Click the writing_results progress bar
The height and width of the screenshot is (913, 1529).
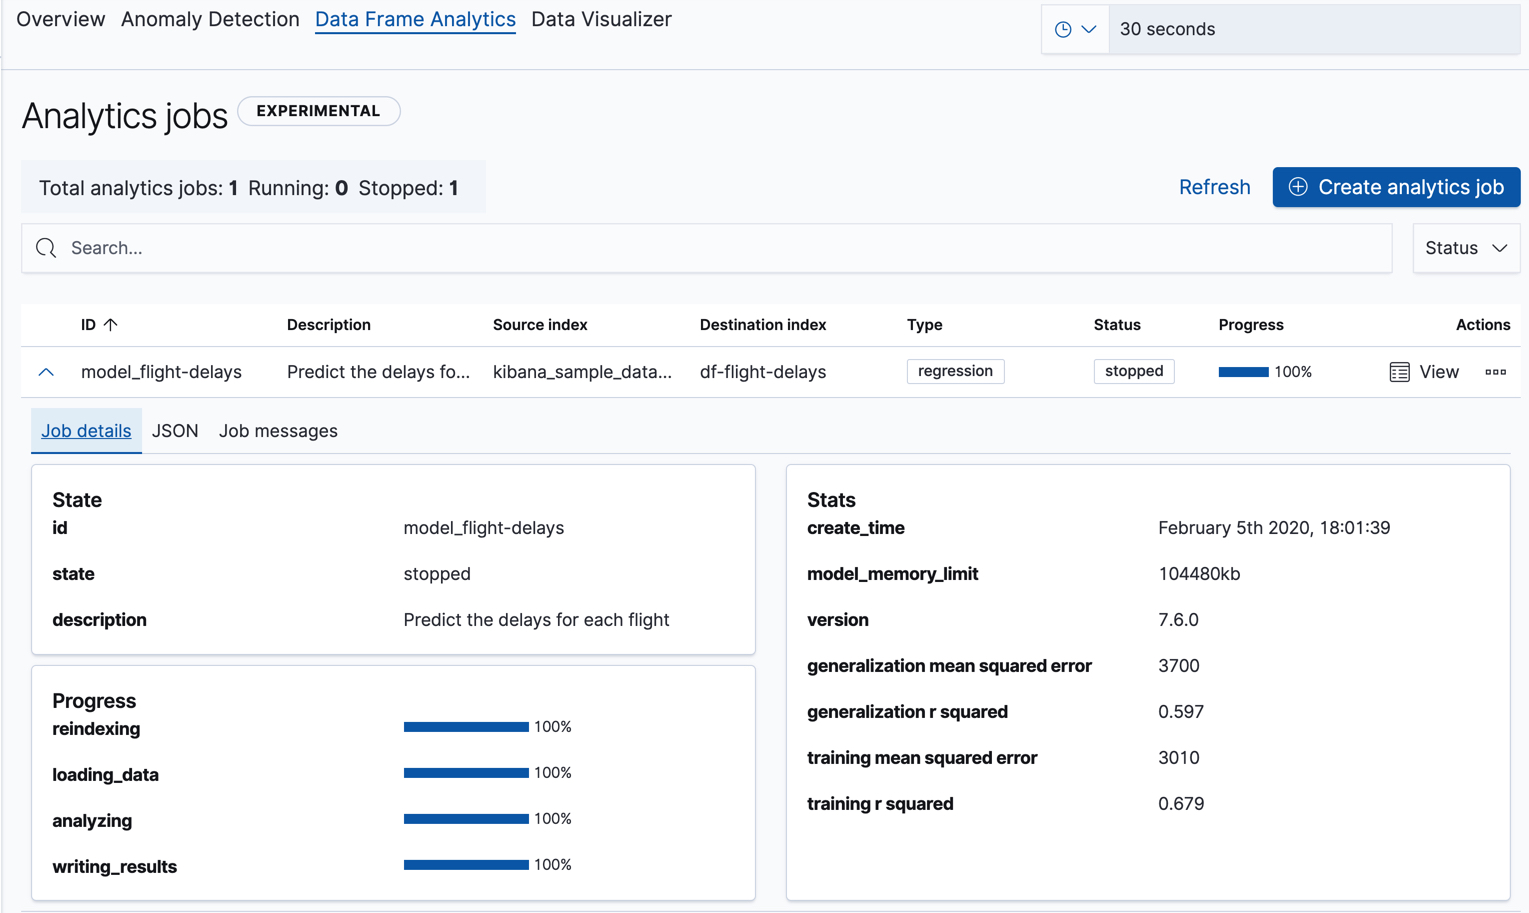tap(465, 864)
